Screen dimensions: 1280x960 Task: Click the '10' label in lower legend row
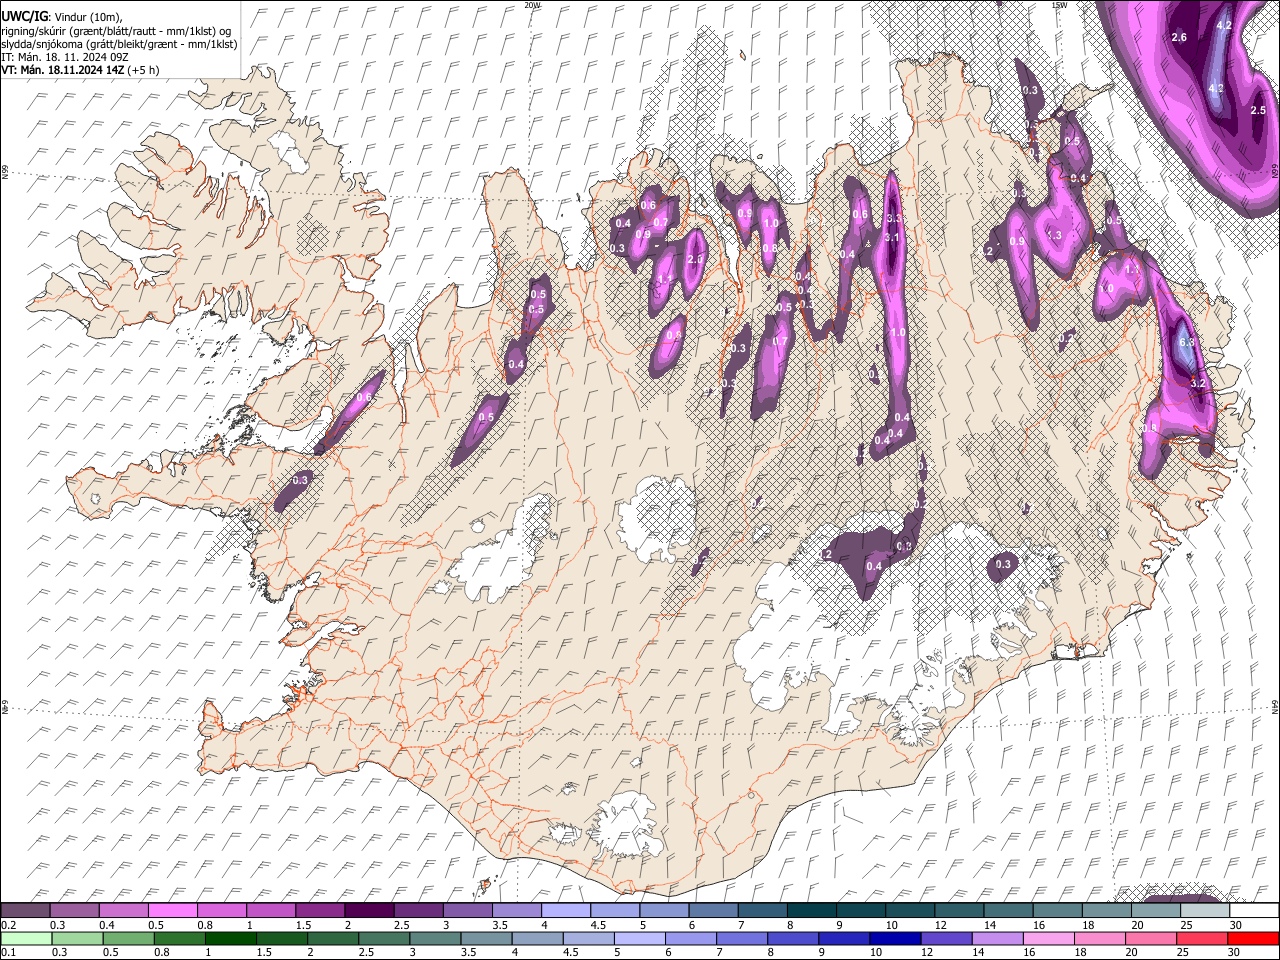(x=875, y=952)
